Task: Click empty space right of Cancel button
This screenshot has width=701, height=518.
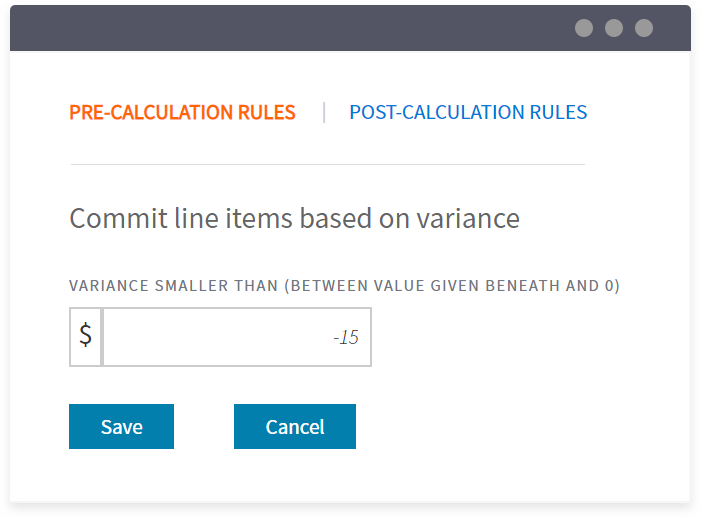Action: point(500,427)
